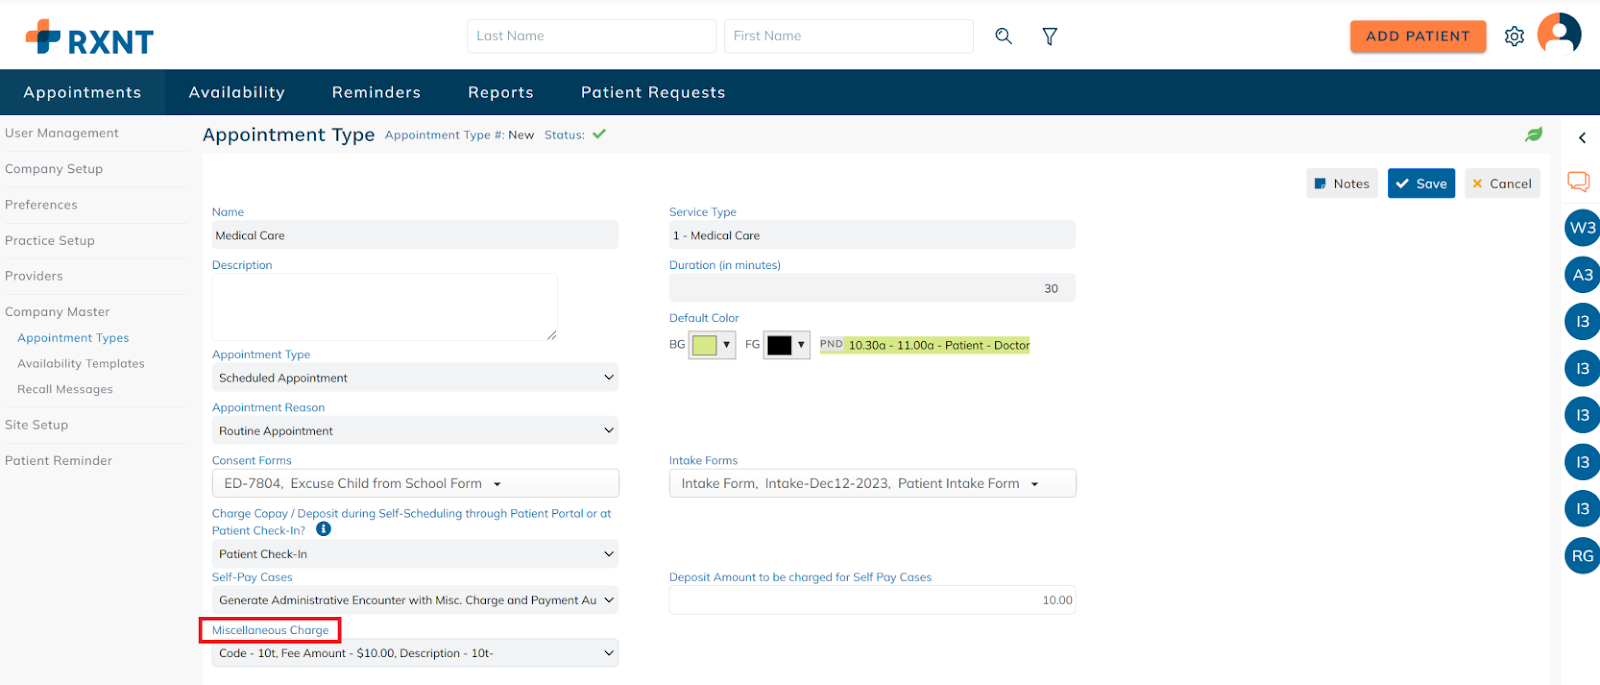Click the green leaf icon
1600x685 pixels.
[1533, 134]
